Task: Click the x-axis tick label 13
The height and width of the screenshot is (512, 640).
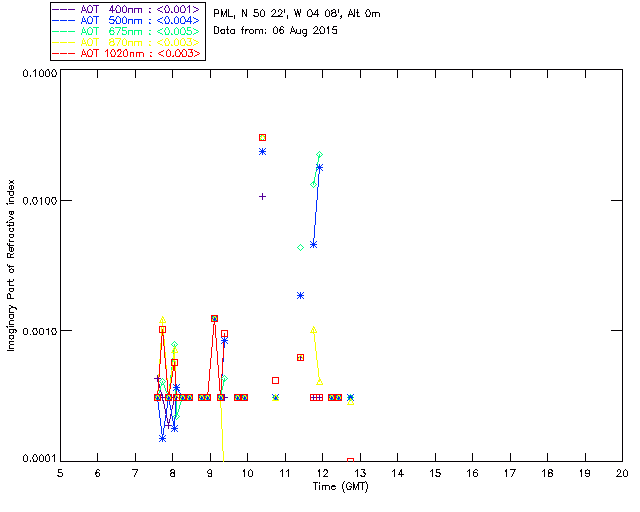Action: [x=360, y=473]
